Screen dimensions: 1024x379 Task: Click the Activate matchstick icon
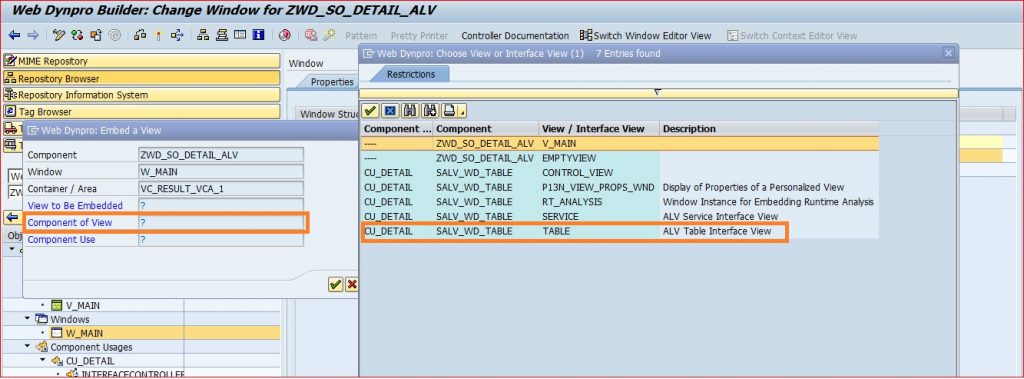point(157,35)
